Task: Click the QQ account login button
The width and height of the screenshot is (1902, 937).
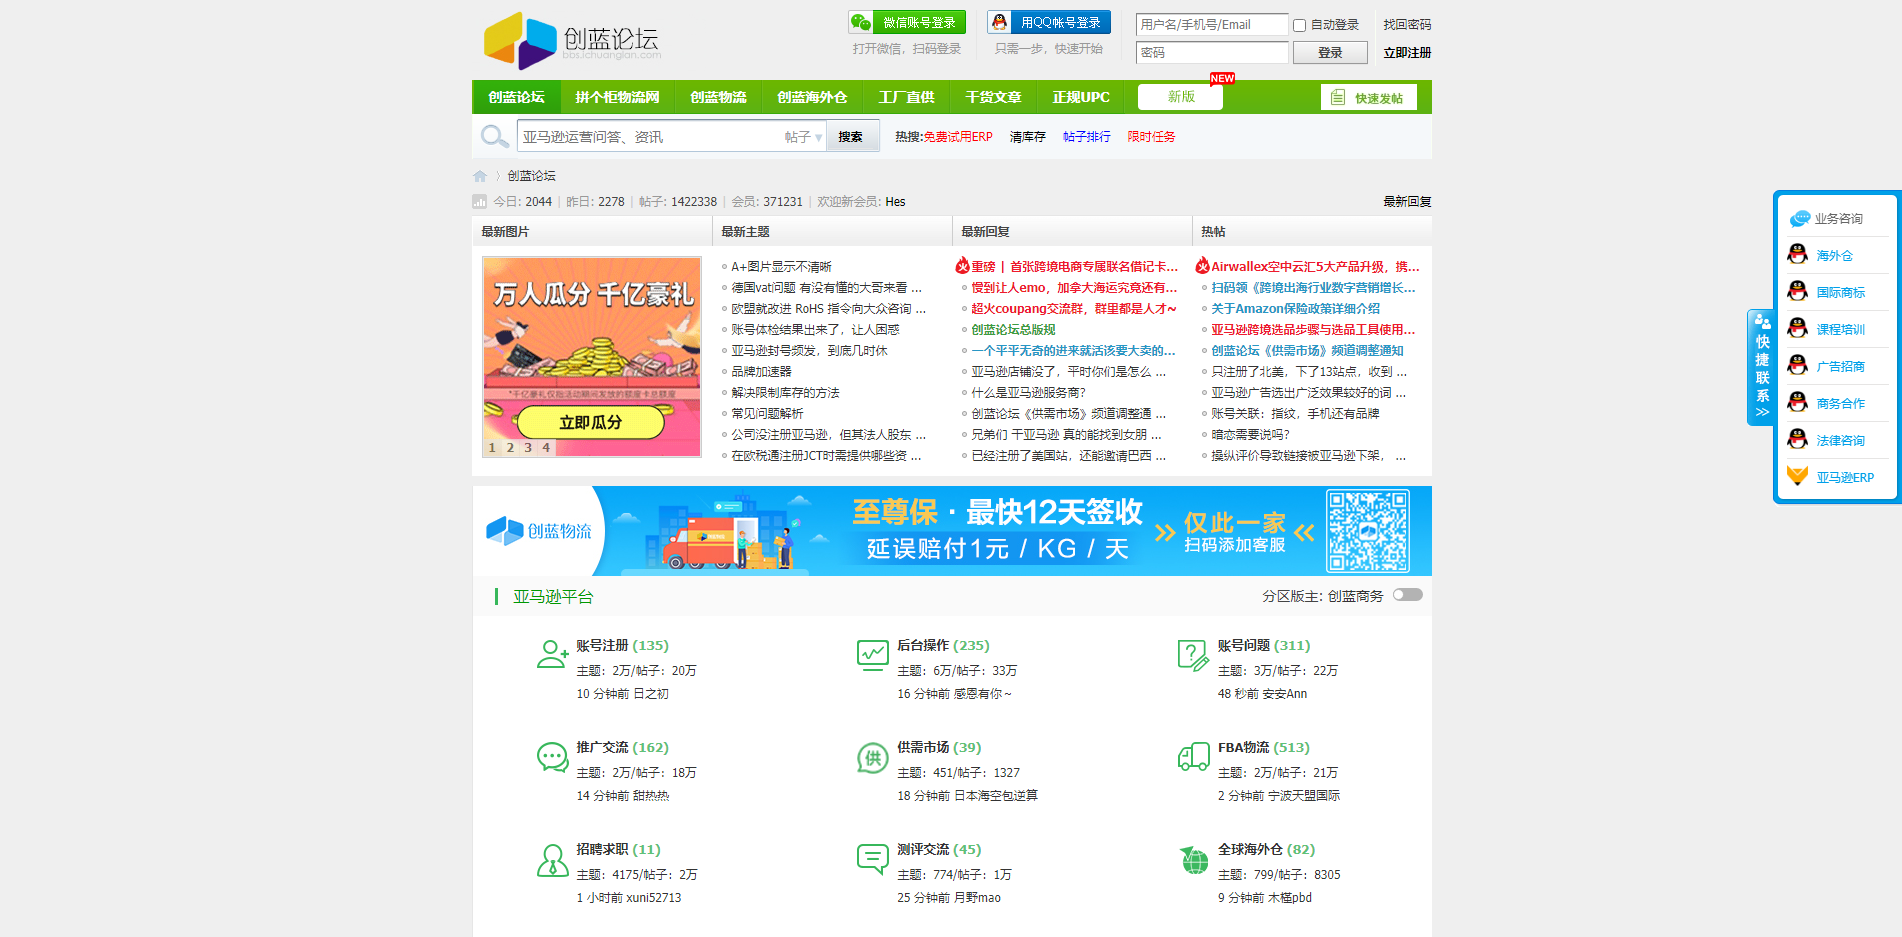Action: coord(1048,22)
